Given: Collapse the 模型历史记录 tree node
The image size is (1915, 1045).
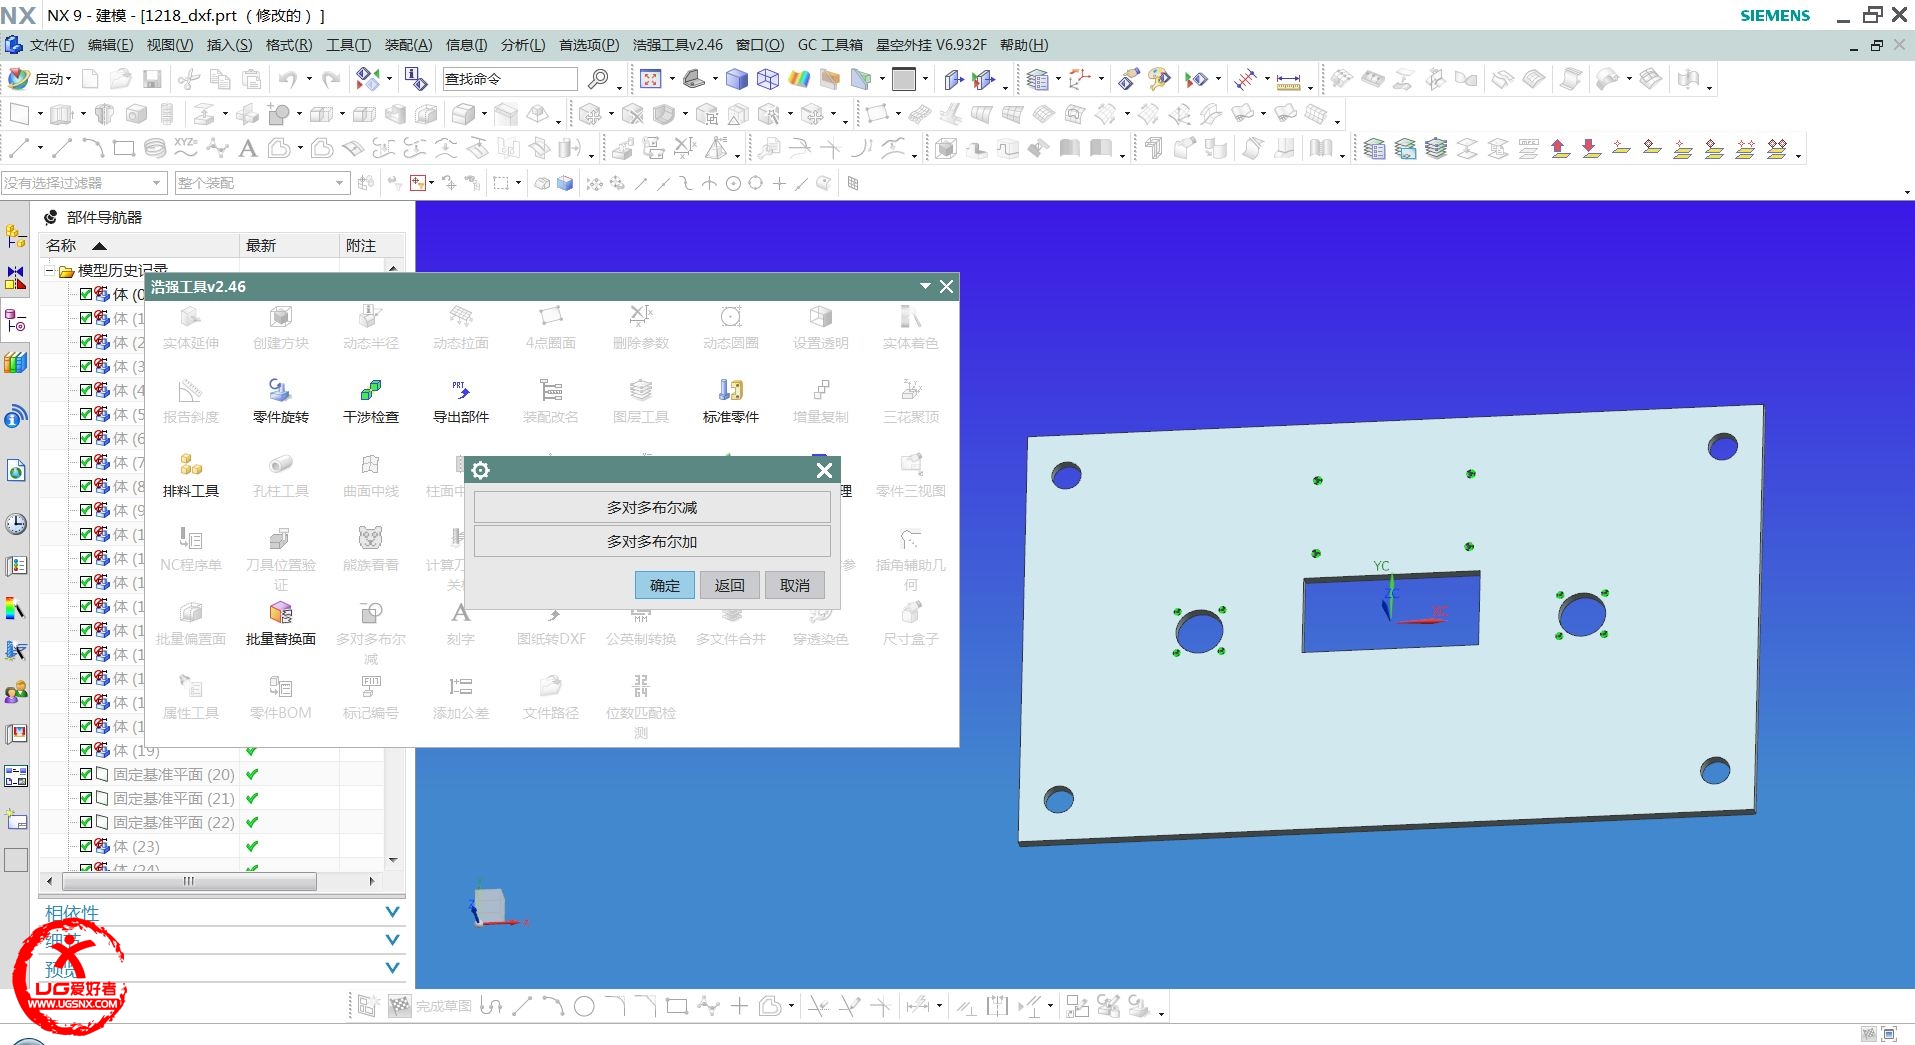Looking at the screenshot, I should coord(49,271).
